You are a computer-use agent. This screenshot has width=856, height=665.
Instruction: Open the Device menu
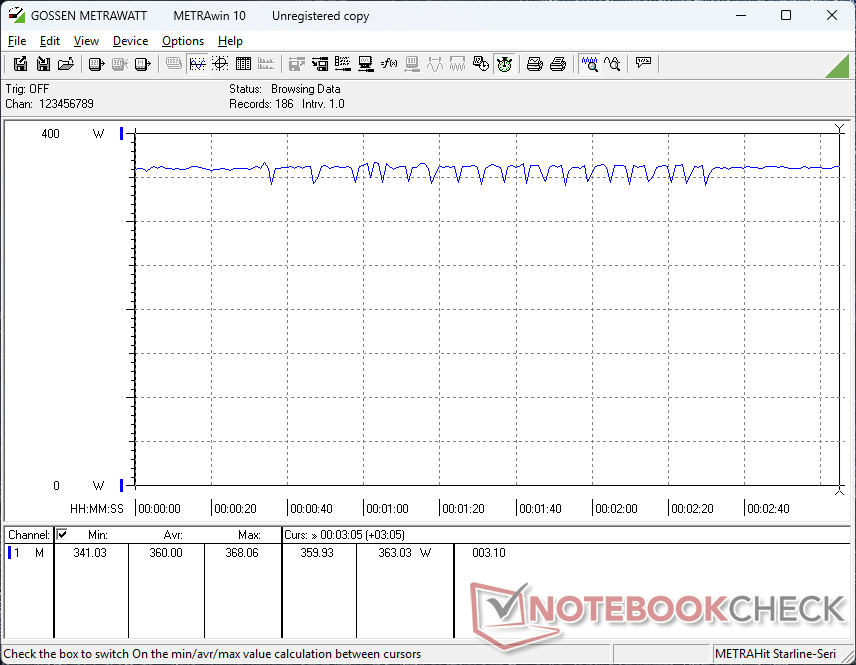click(130, 41)
